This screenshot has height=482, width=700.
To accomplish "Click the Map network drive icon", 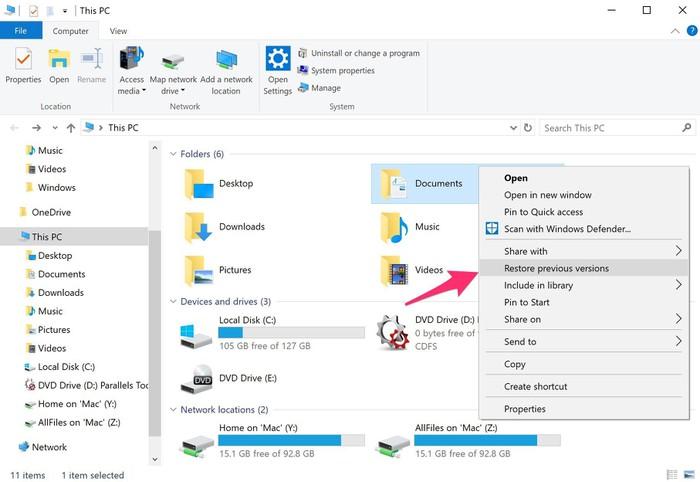I will coord(173,74).
